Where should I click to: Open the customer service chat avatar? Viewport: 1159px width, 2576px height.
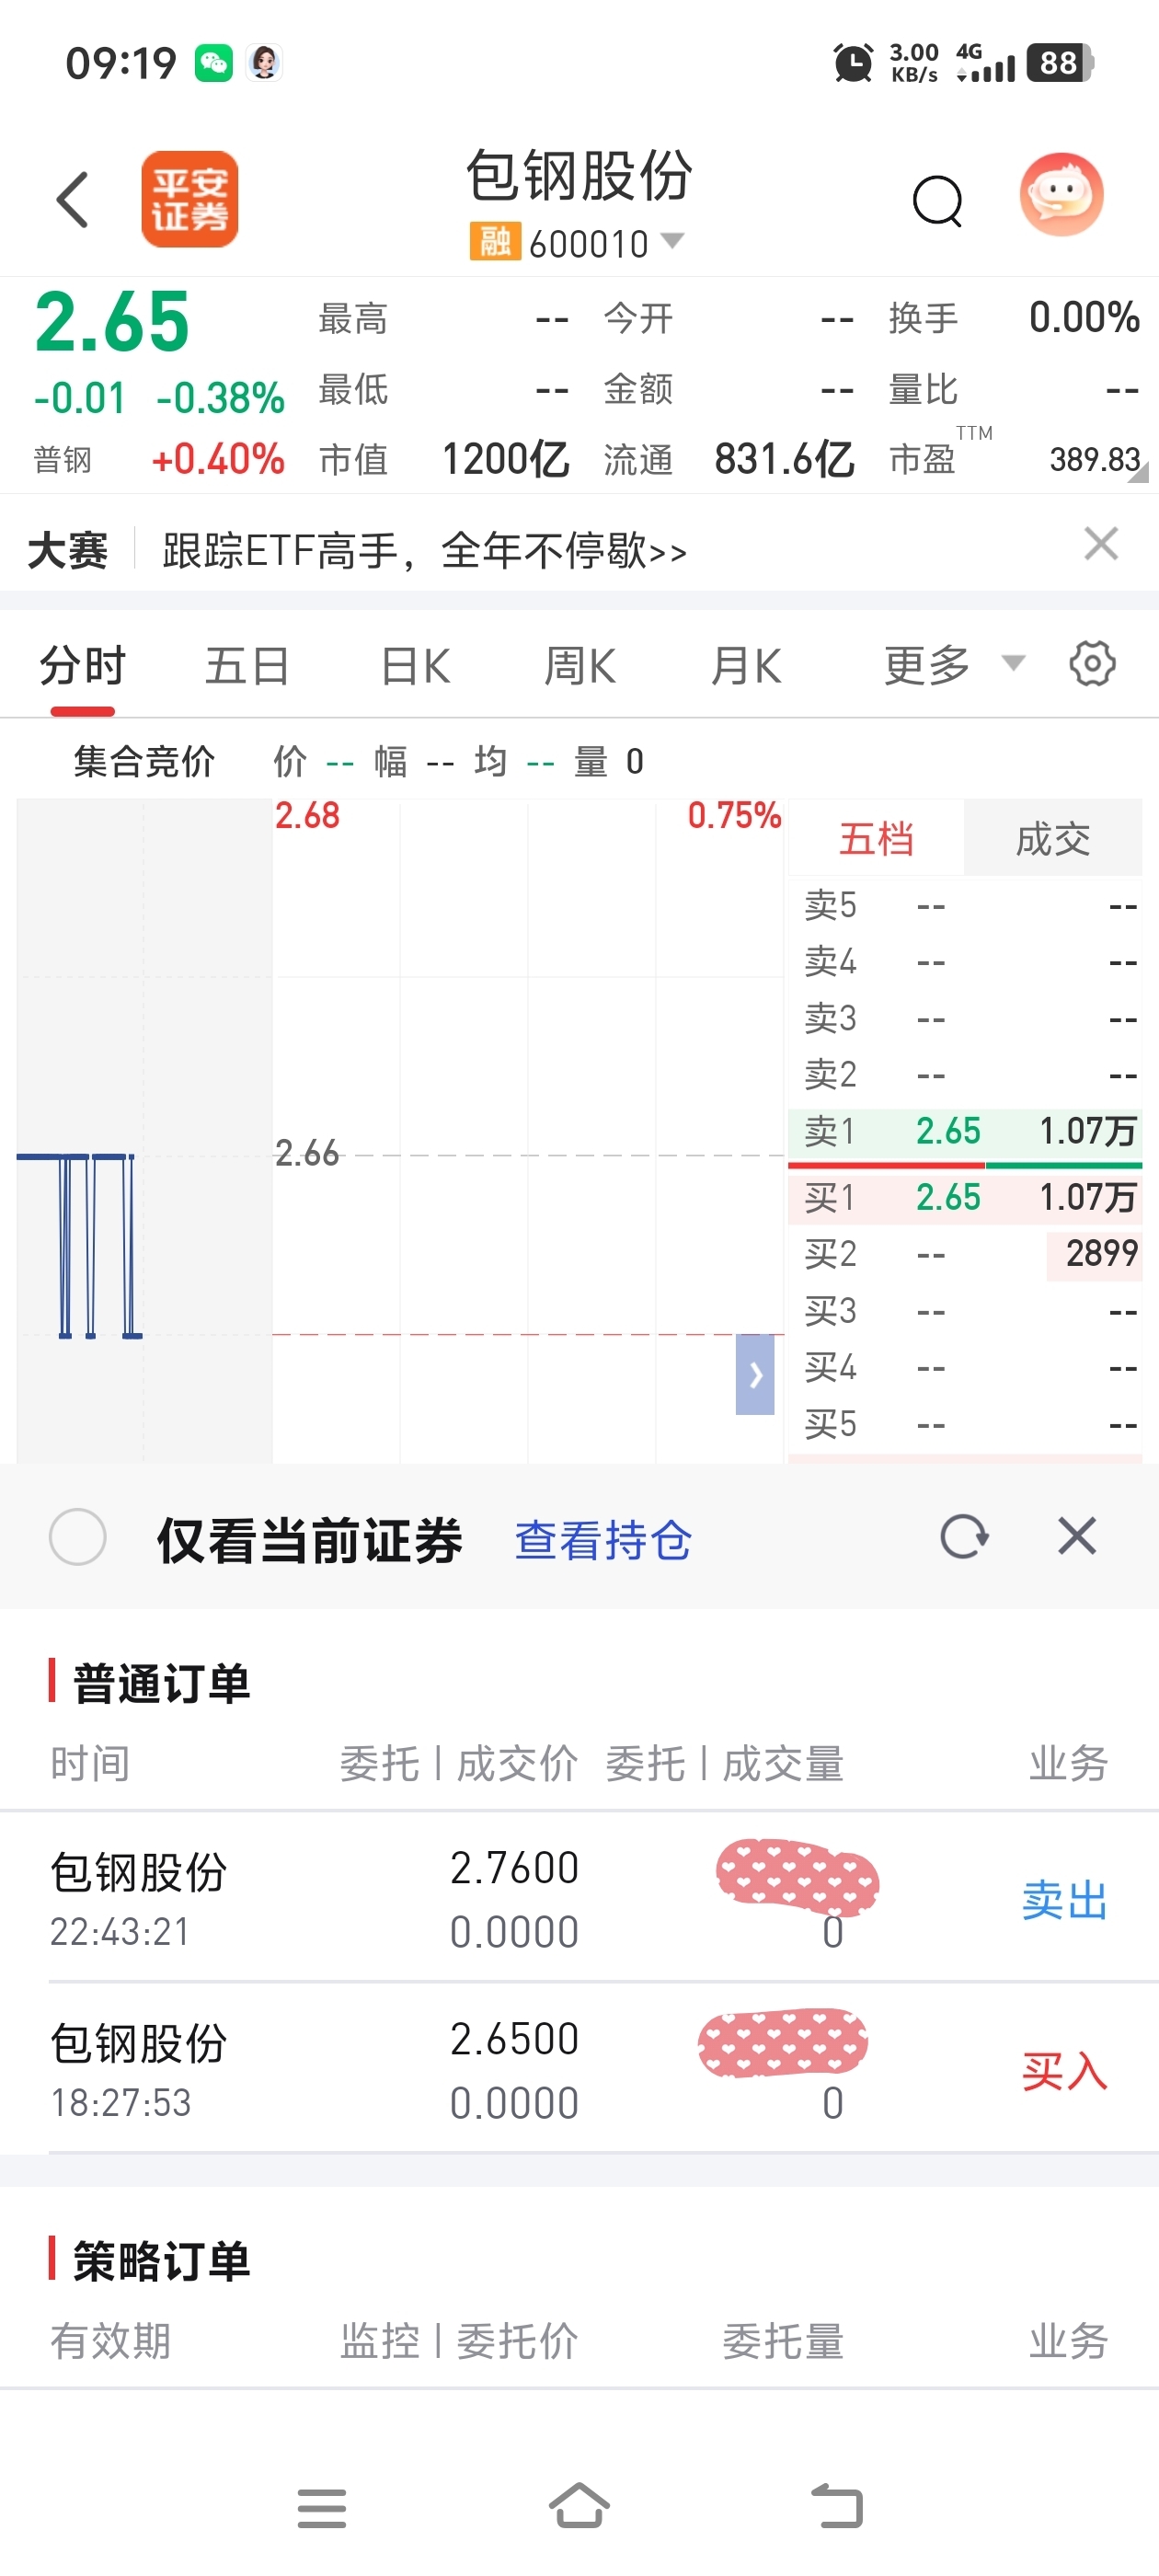tap(1061, 195)
